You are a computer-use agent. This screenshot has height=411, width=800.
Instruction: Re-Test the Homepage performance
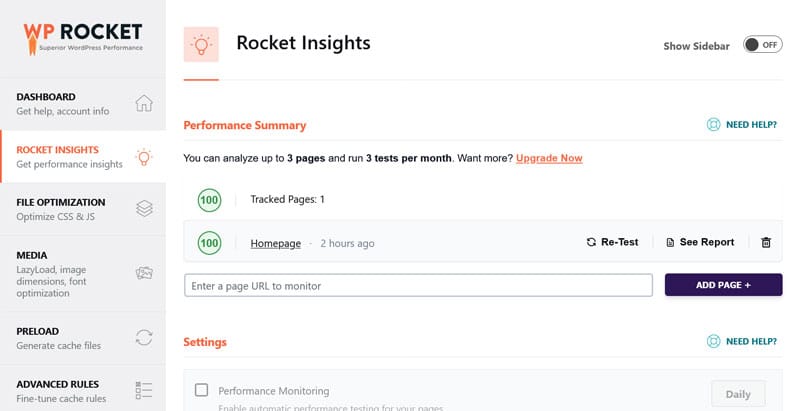point(612,242)
